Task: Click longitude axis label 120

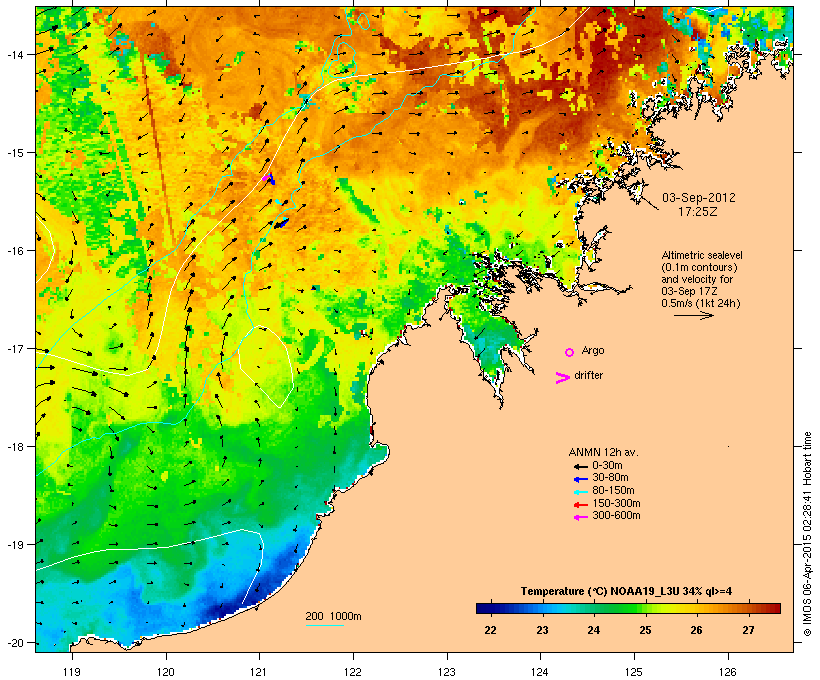Action: tap(166, 672)
